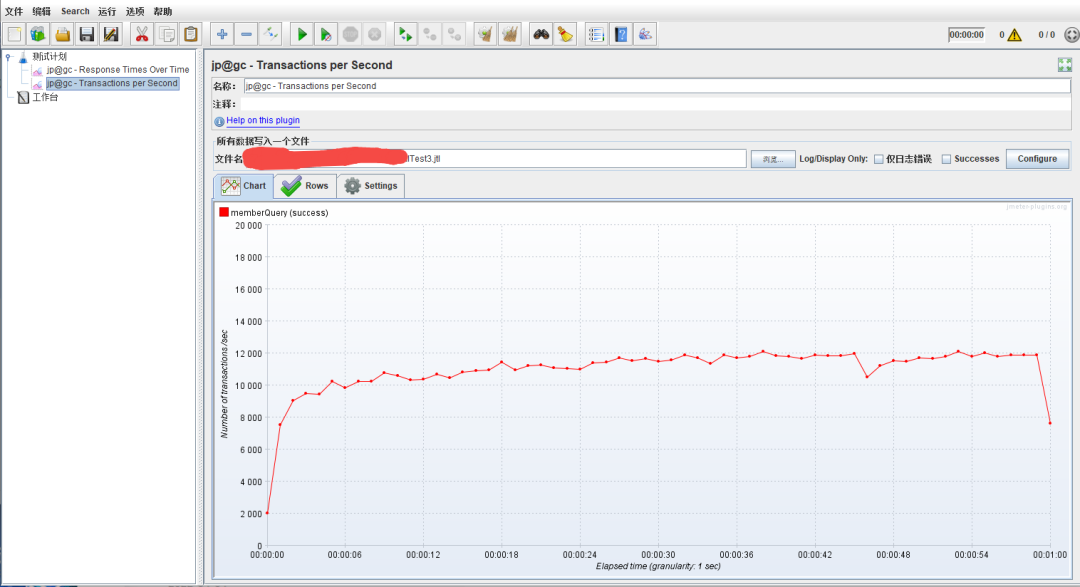Click the round status indicator icon beside 0 / 0
1080x587 pixels.
point(1072,35)
